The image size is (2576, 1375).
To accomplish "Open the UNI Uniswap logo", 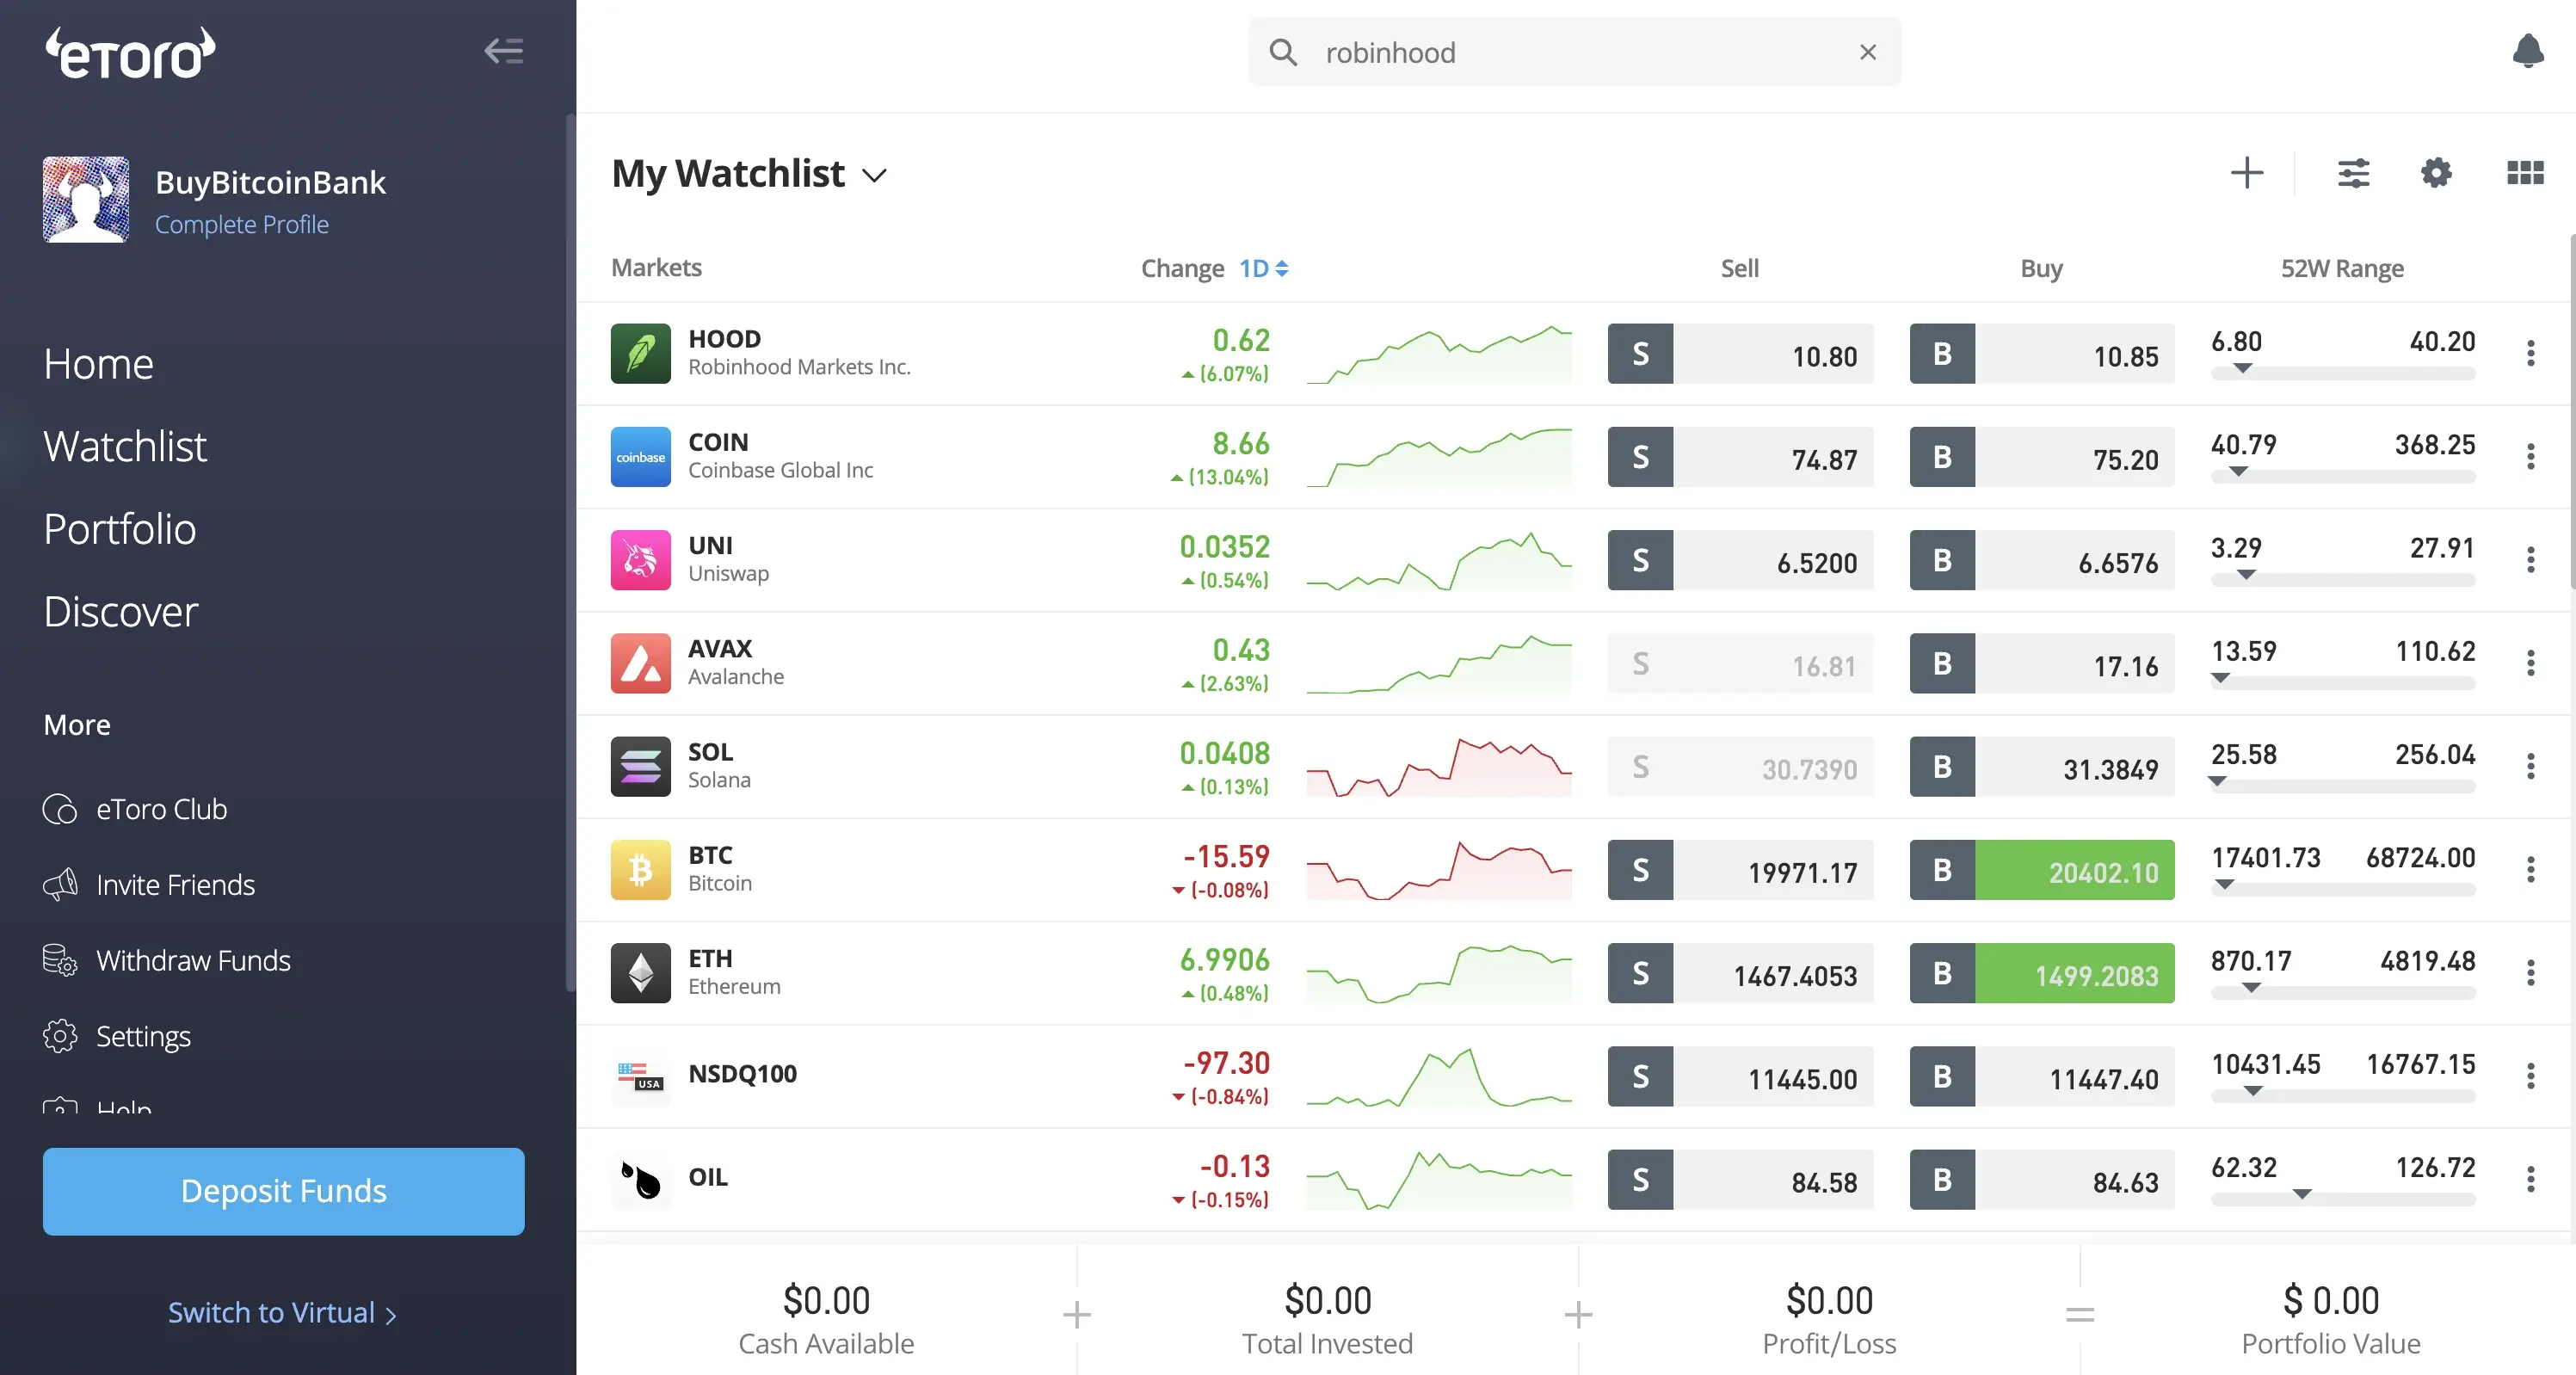I will point(640,560).
